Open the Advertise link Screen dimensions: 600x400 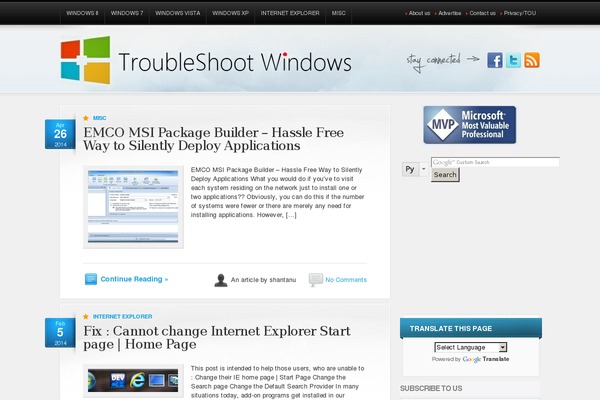pyautogui.click(x=449, y=13)
